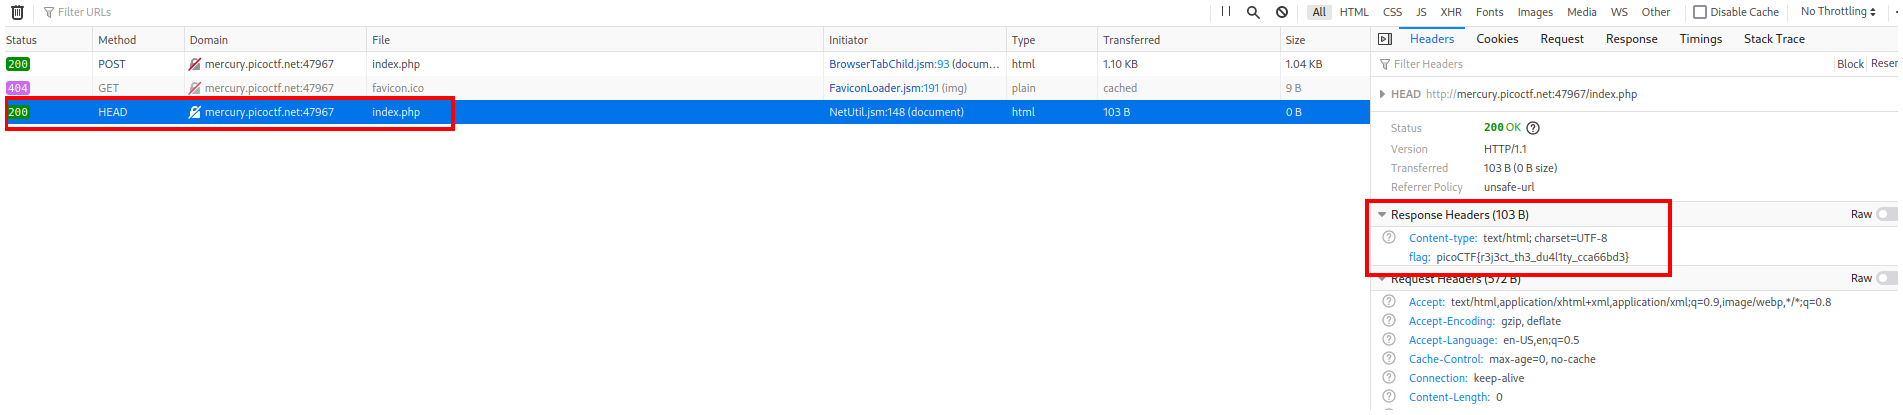Screen dimensions: 1903x415
Task: Toggle Raw view for Response Headers
Action: tap(1885, 214)
